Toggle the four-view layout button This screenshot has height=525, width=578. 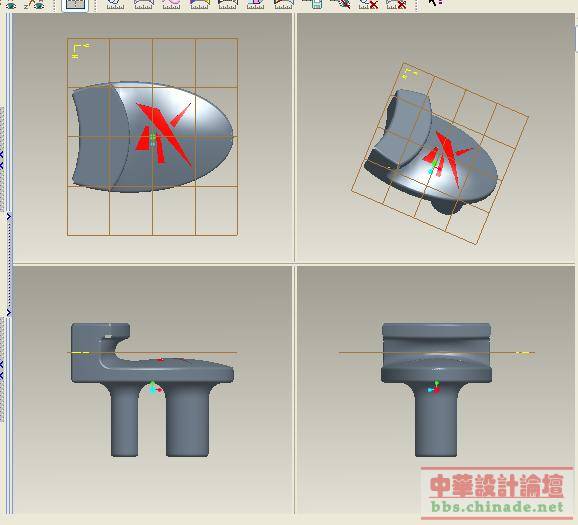[75, 4]
